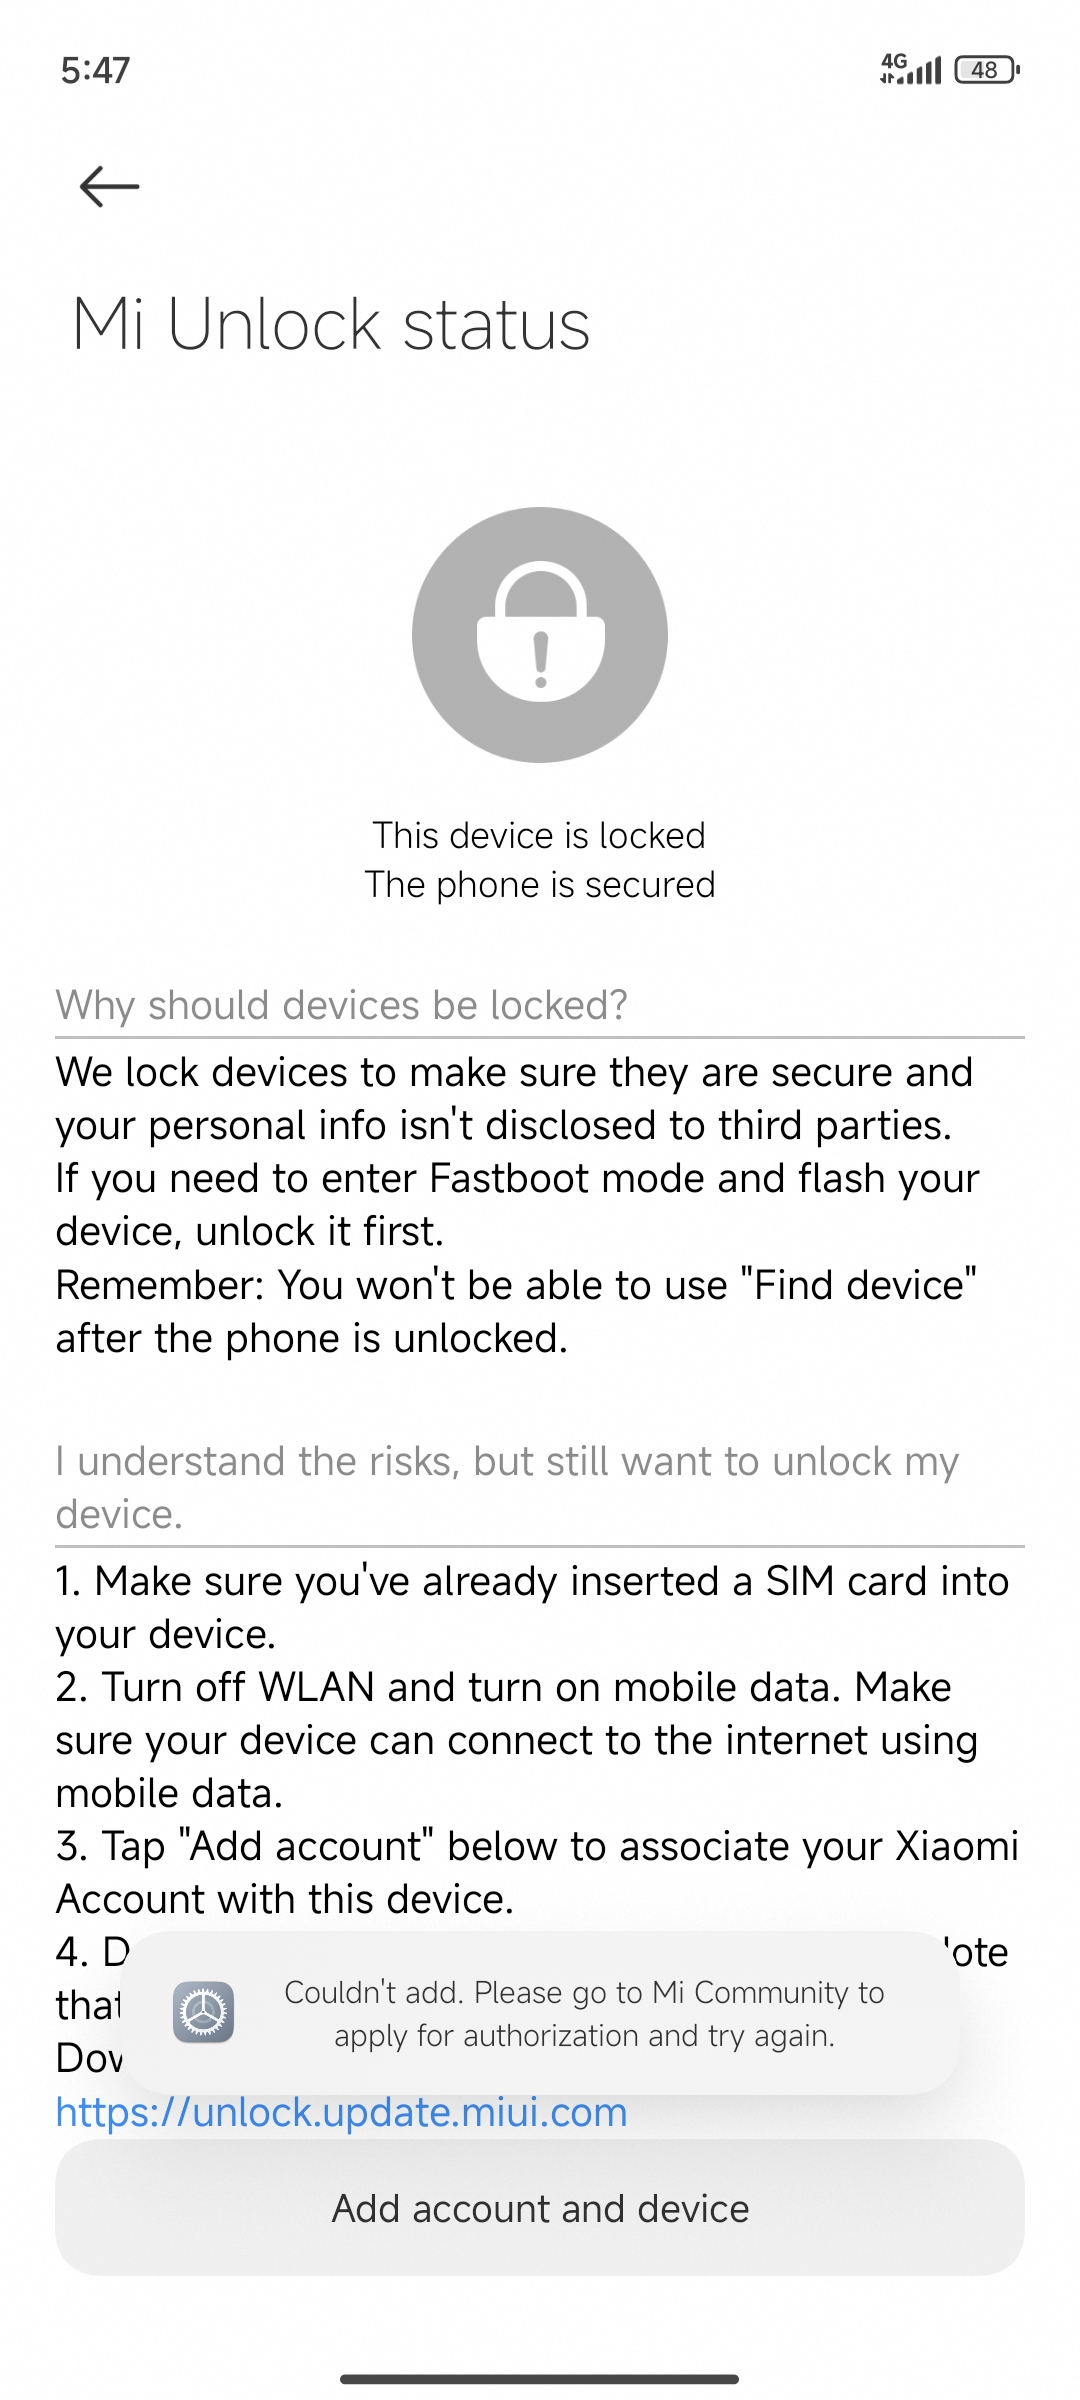This screenshot has width=1080, height=2400.
Task: Tap the battery level indicator
Action: pyautogui.click(x=987, y=69)
